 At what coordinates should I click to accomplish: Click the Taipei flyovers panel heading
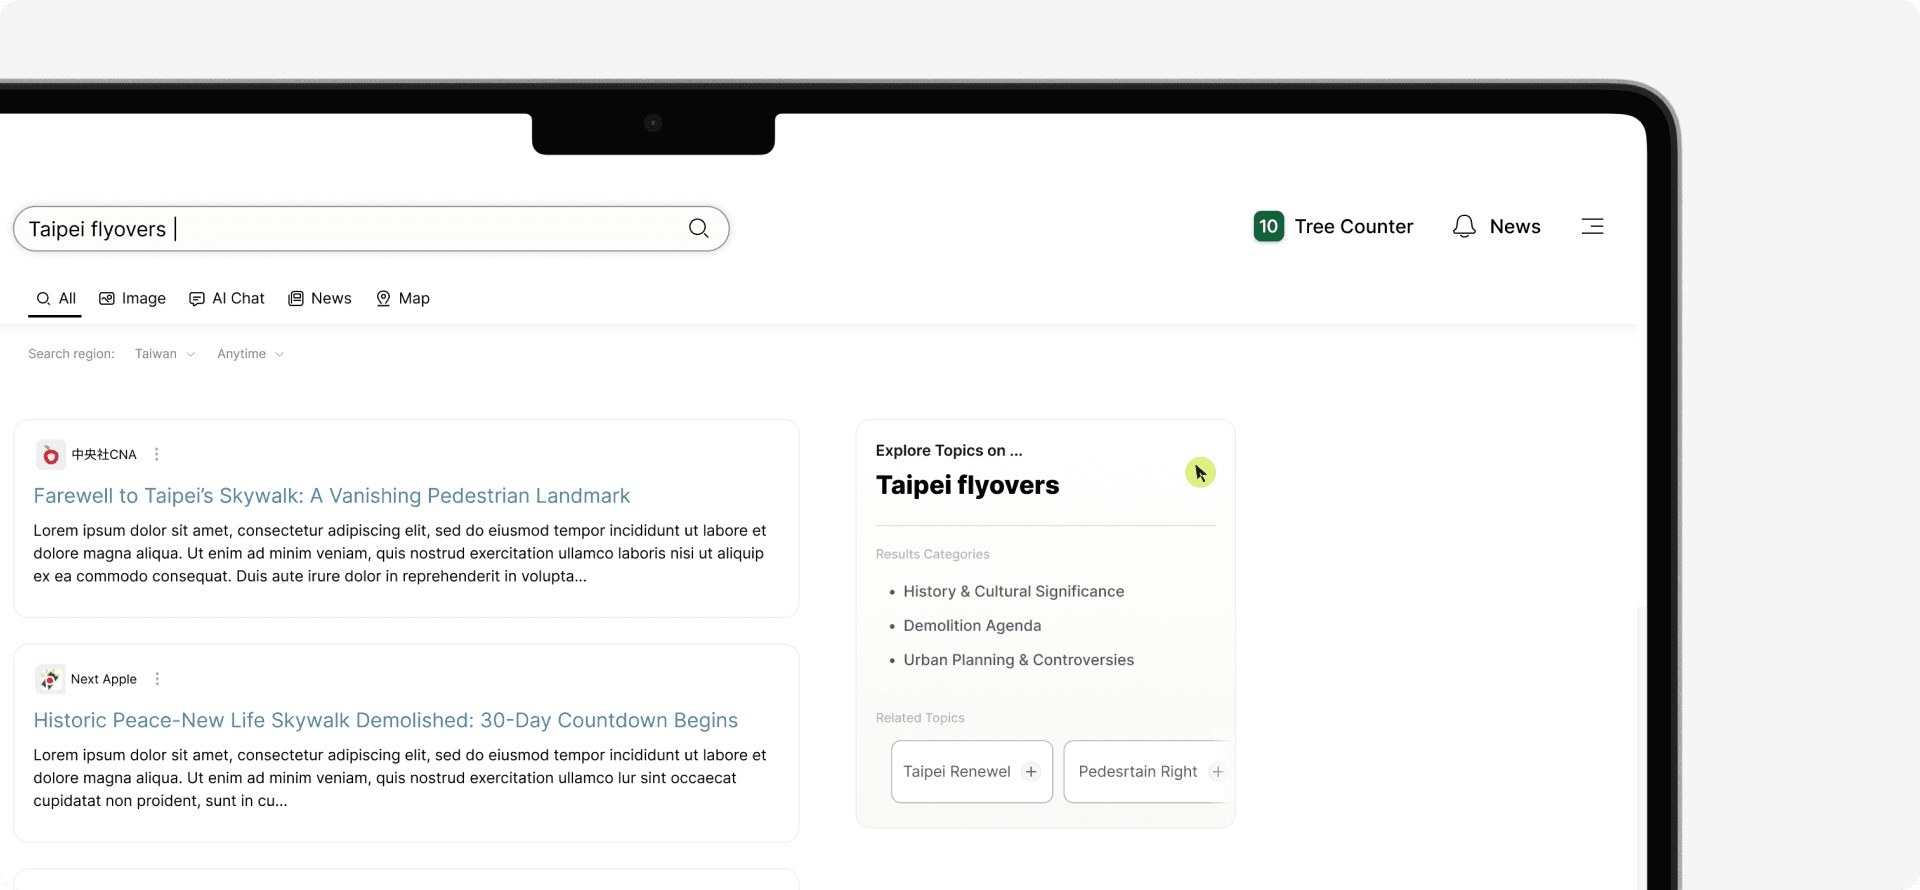click(967, 486)
